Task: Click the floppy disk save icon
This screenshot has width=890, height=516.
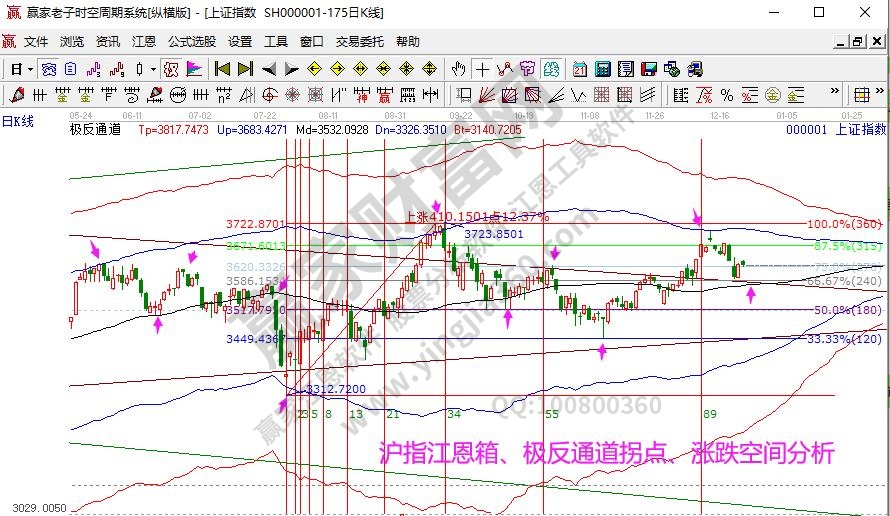Action: [650, 69]
